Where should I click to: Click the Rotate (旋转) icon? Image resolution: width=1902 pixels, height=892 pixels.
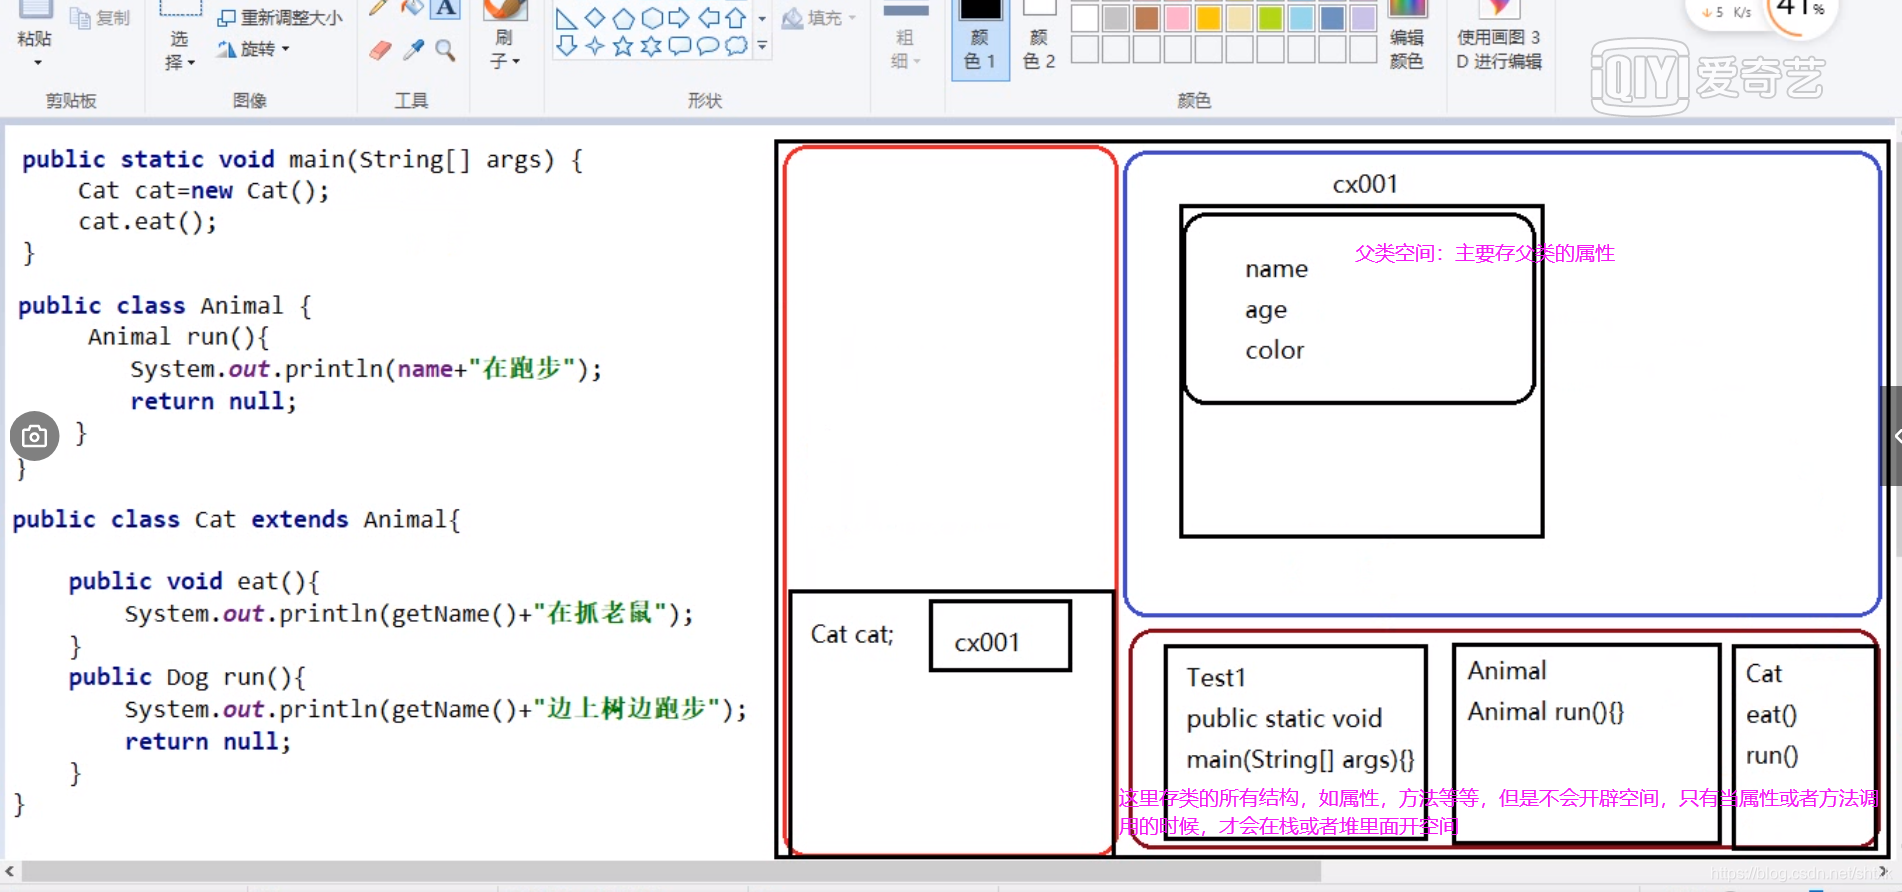(x=227, y=48)
